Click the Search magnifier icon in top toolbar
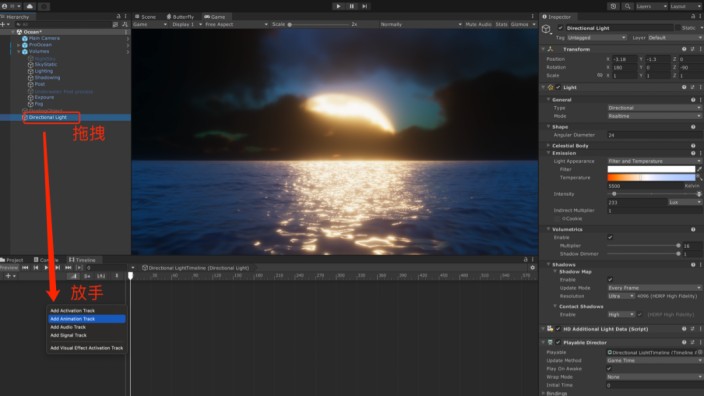 [x=628, y=6]
